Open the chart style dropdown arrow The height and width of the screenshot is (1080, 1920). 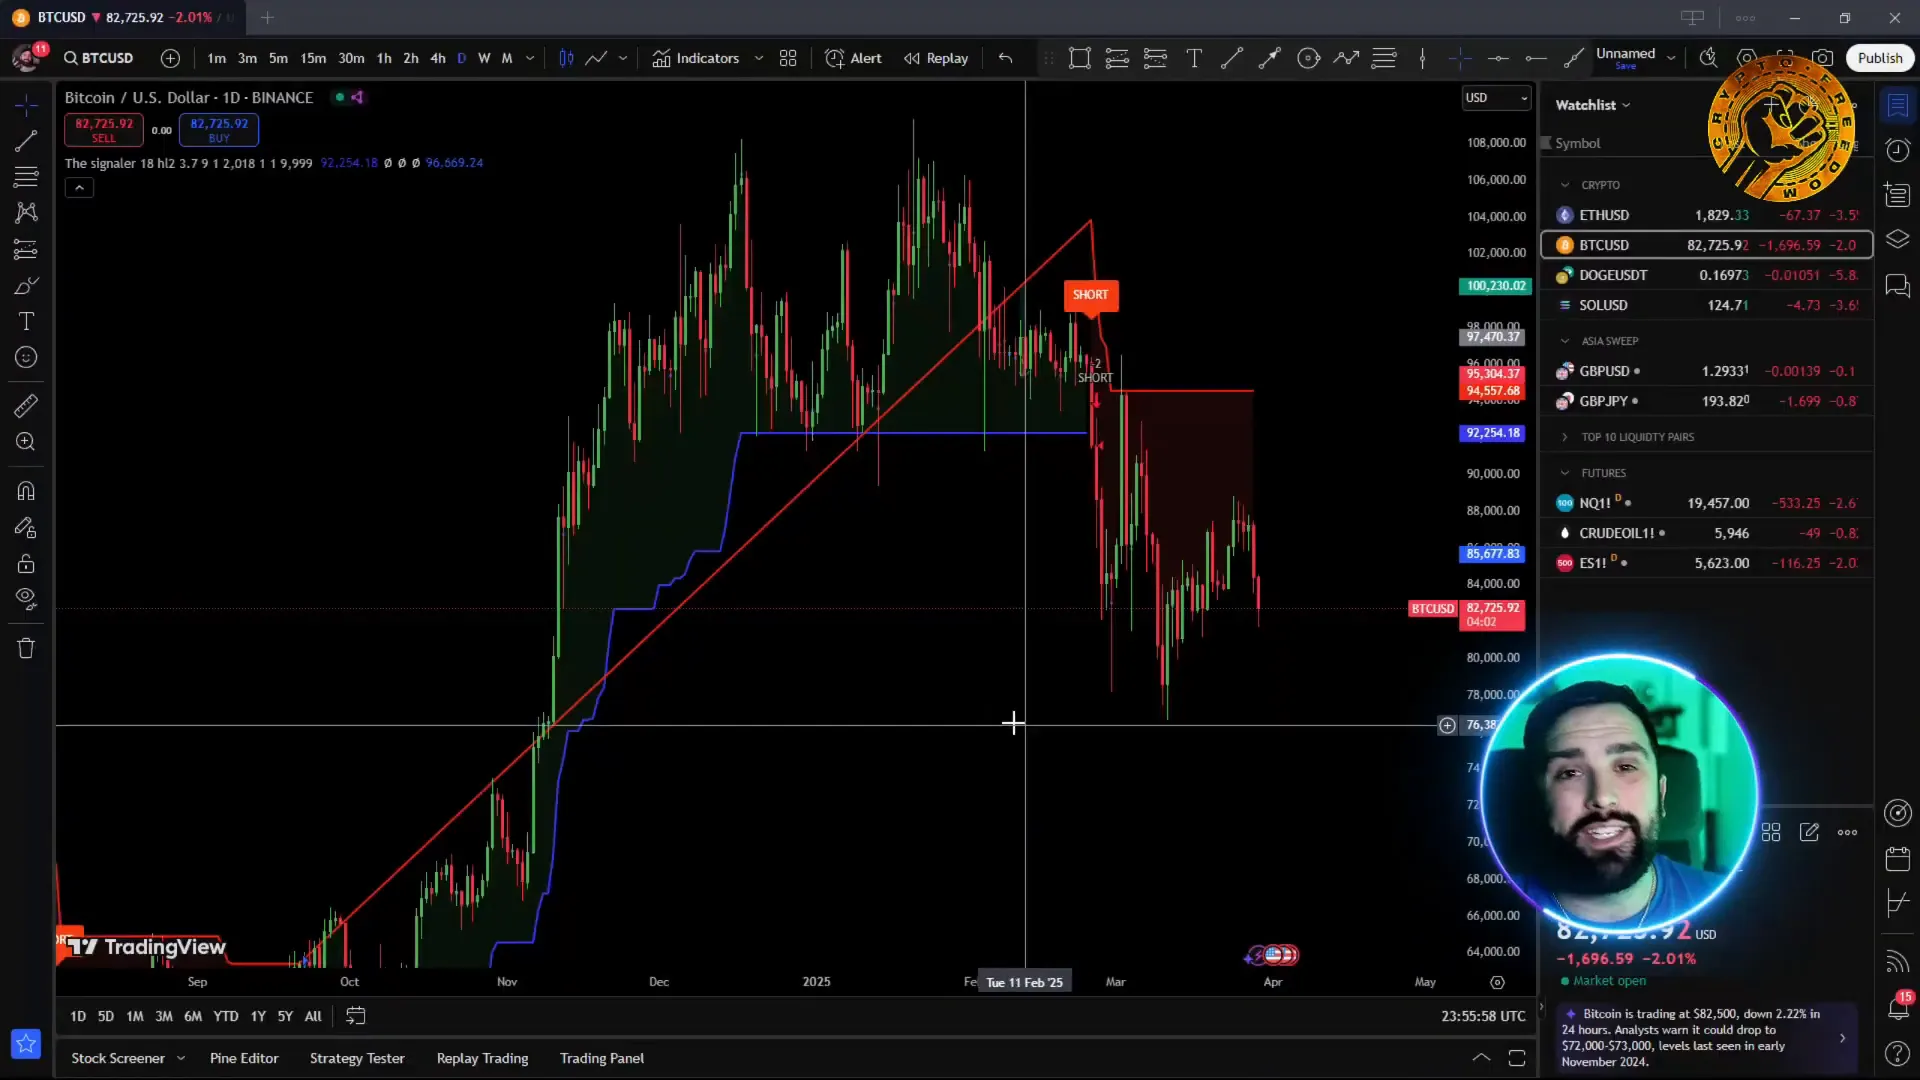point(623,58)
